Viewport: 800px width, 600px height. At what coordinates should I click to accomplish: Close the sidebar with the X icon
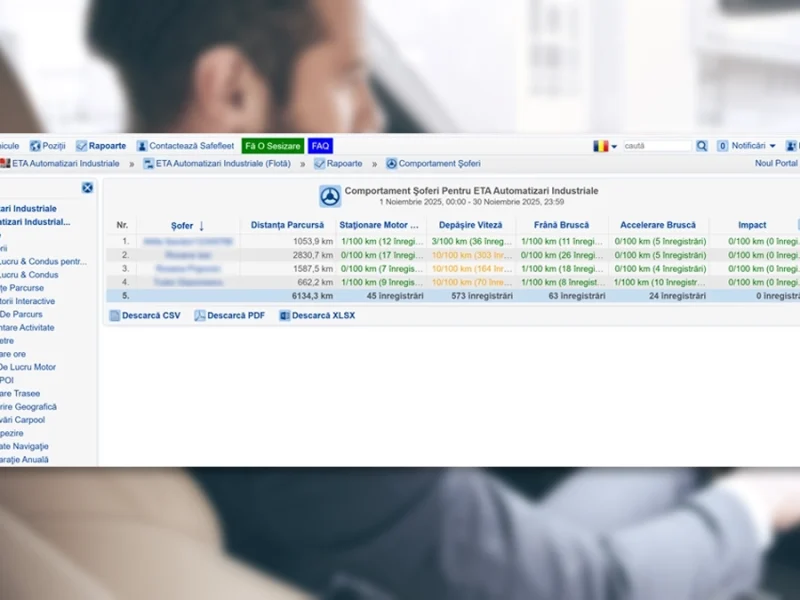87,187
